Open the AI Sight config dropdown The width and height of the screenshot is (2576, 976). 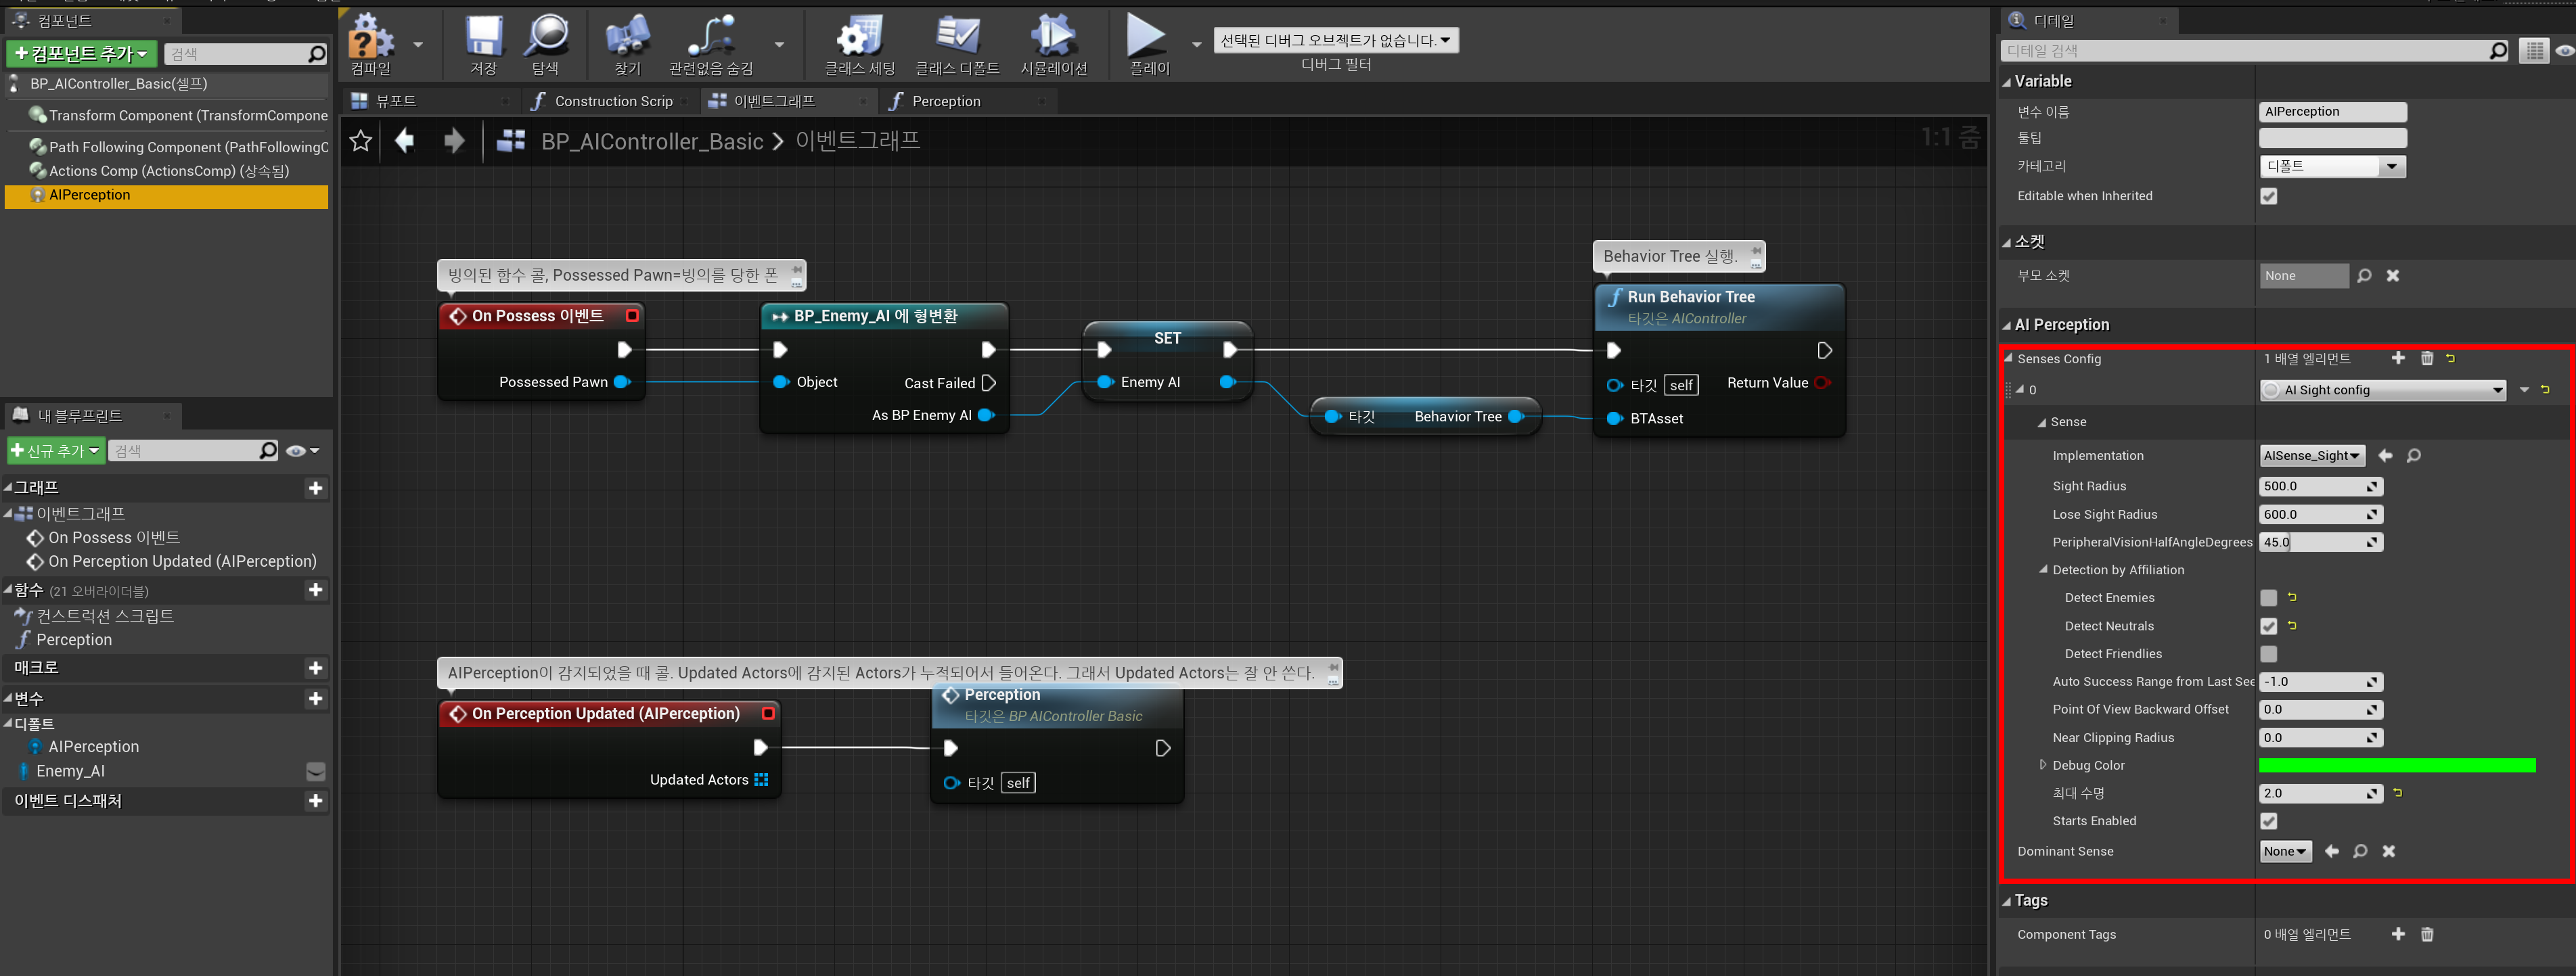pos(2382,390)
